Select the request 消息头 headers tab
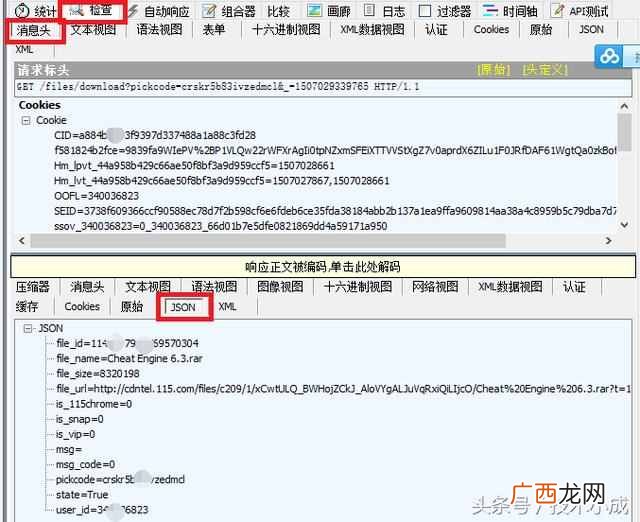 pos(33,30)
